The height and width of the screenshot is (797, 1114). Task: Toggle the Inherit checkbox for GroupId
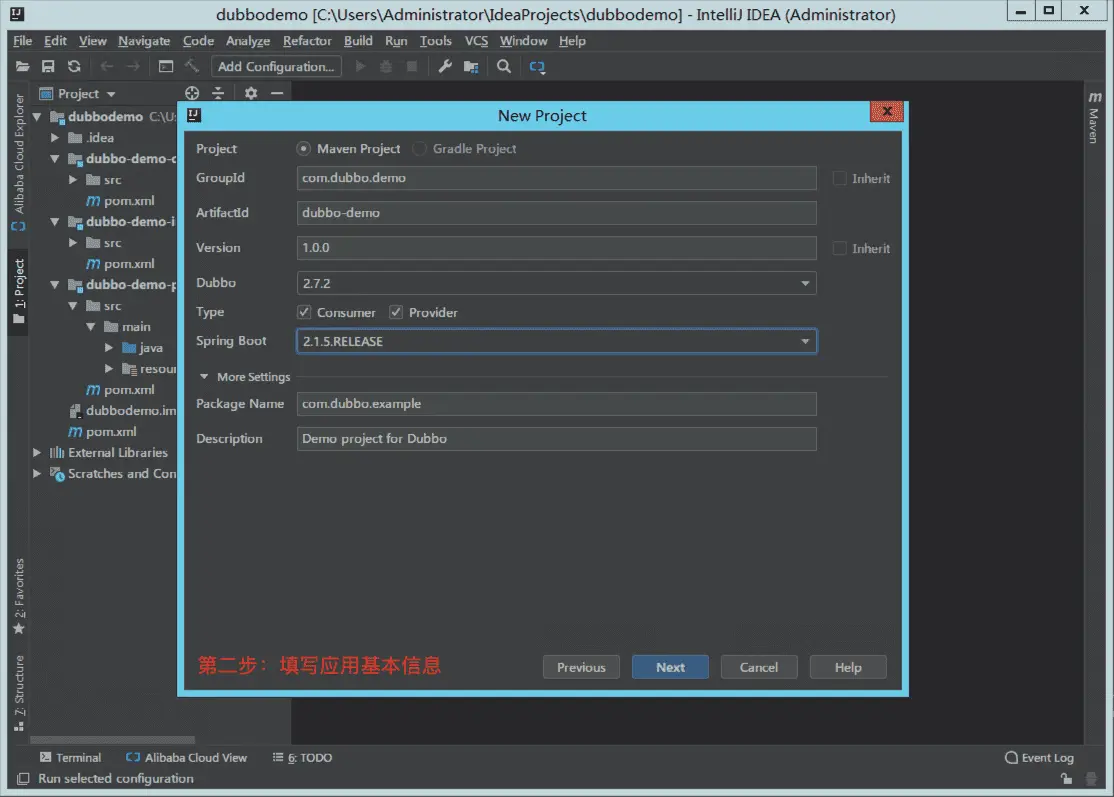click(840, 178)
